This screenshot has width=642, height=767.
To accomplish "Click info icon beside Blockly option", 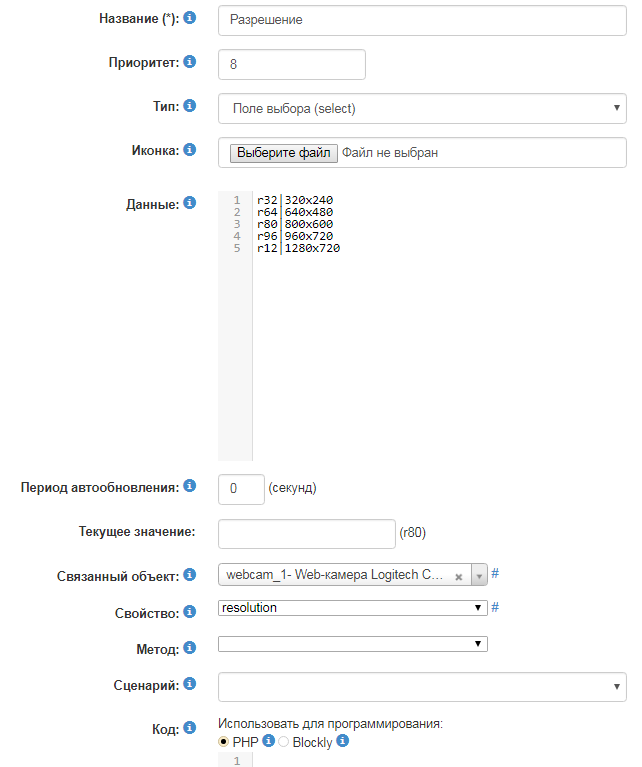I will tap(342, 741).
